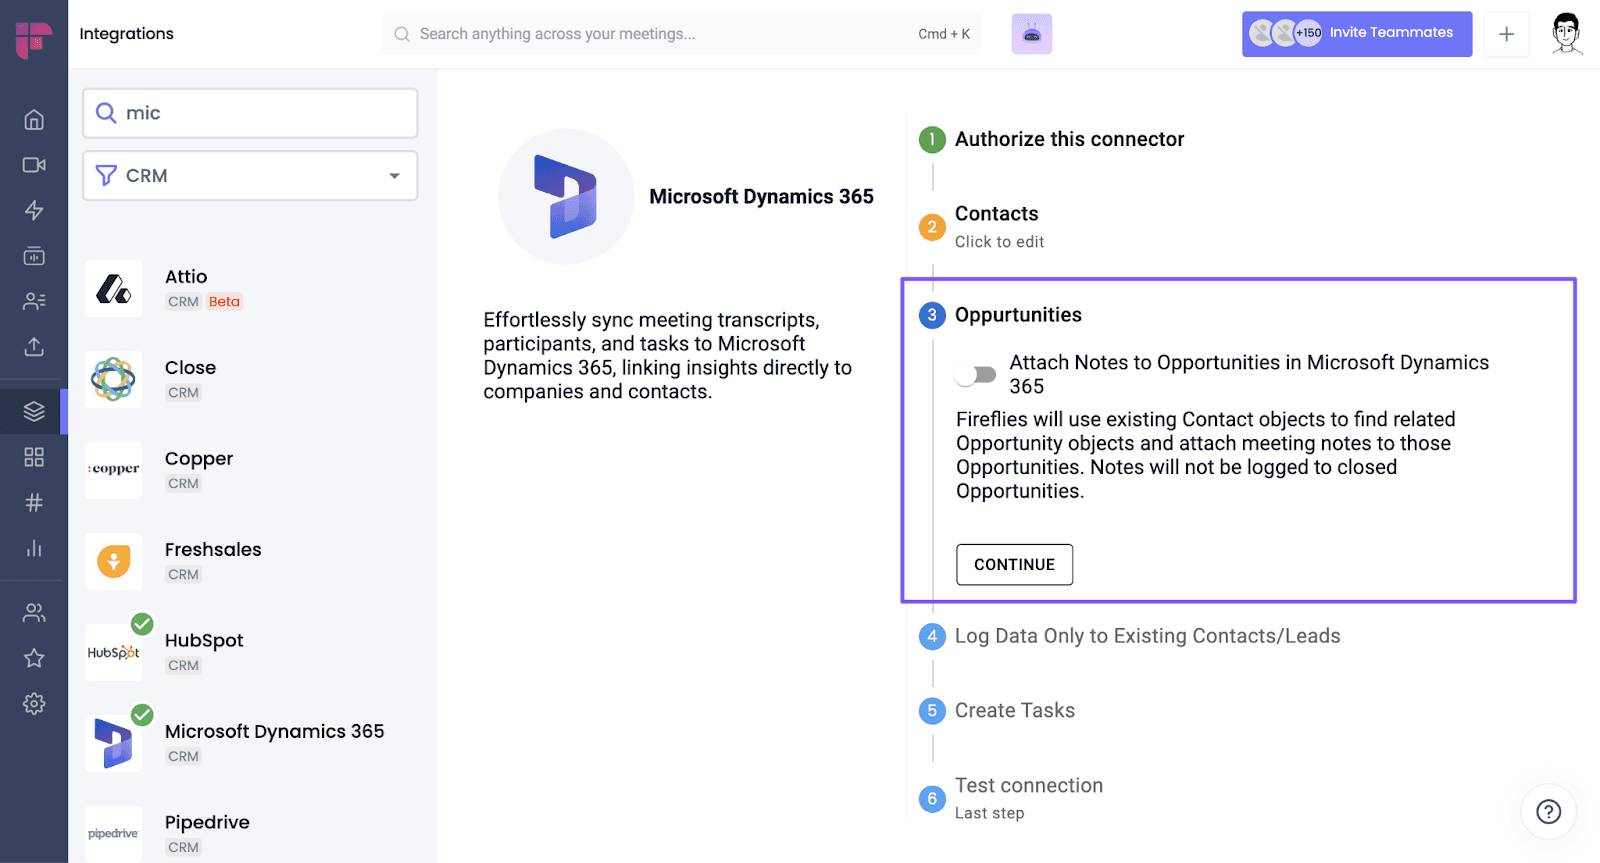The height and width of the screenshot is (863, 1600).
Task: Click the bot assistant icon in header
Action: pos(1032,34)
